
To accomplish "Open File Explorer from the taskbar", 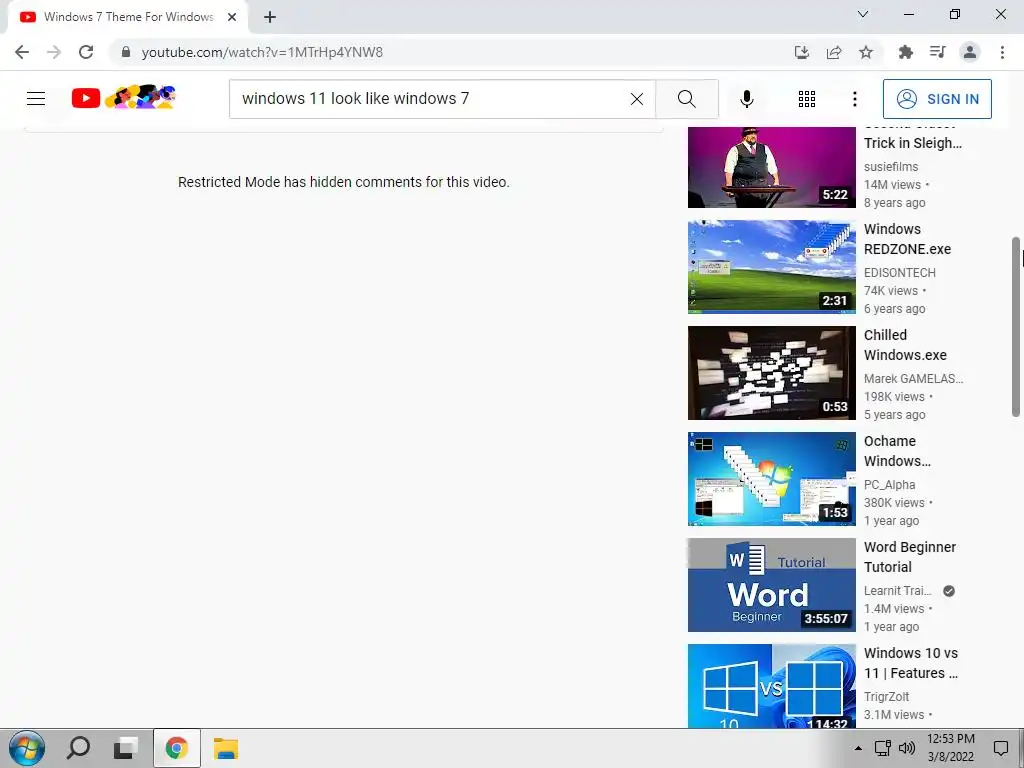I will [226, 748].
